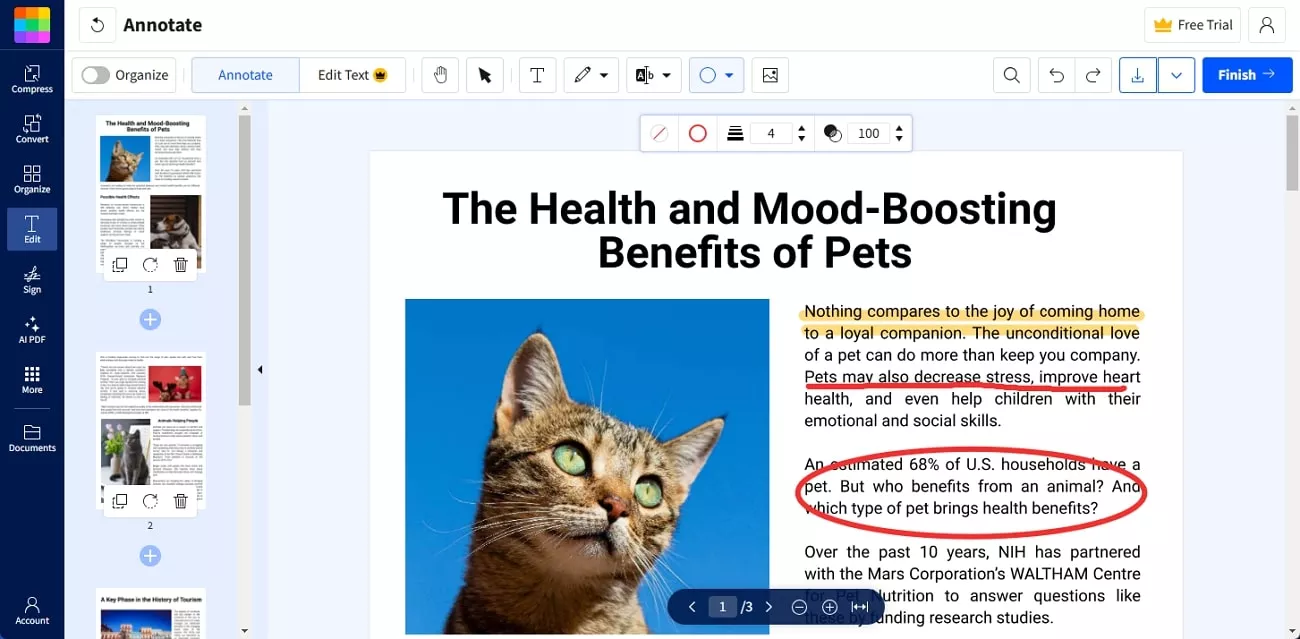The height and width of the screenshot is (639, 1300).
Task: Undo the last action
Action: (x=1057, y=75)
